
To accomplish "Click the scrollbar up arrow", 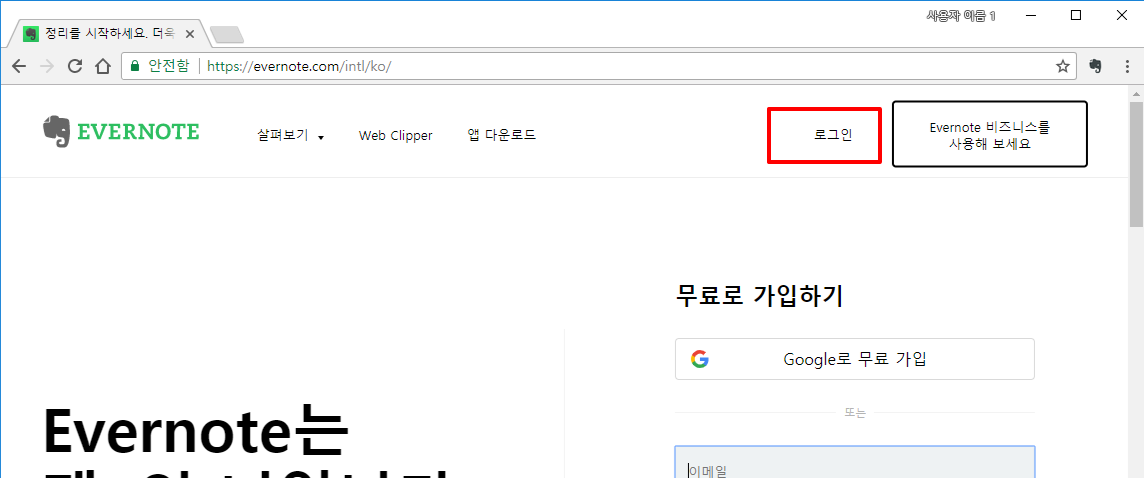I will (x=1136, y=92).
